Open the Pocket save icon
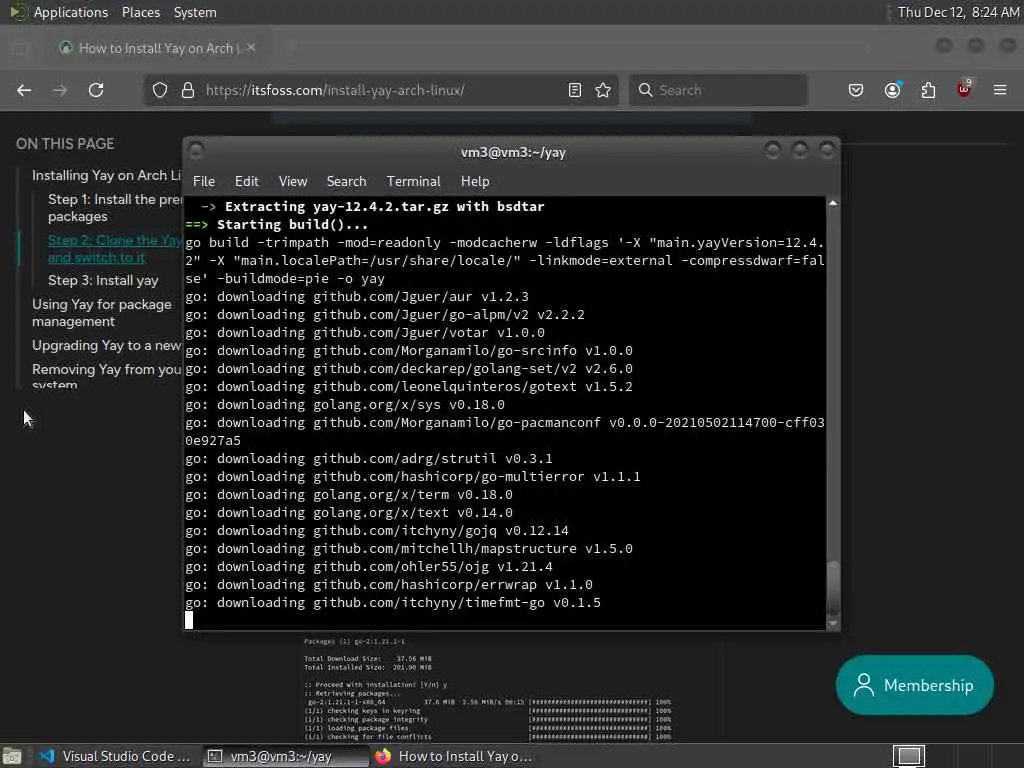 click(856, 90)
